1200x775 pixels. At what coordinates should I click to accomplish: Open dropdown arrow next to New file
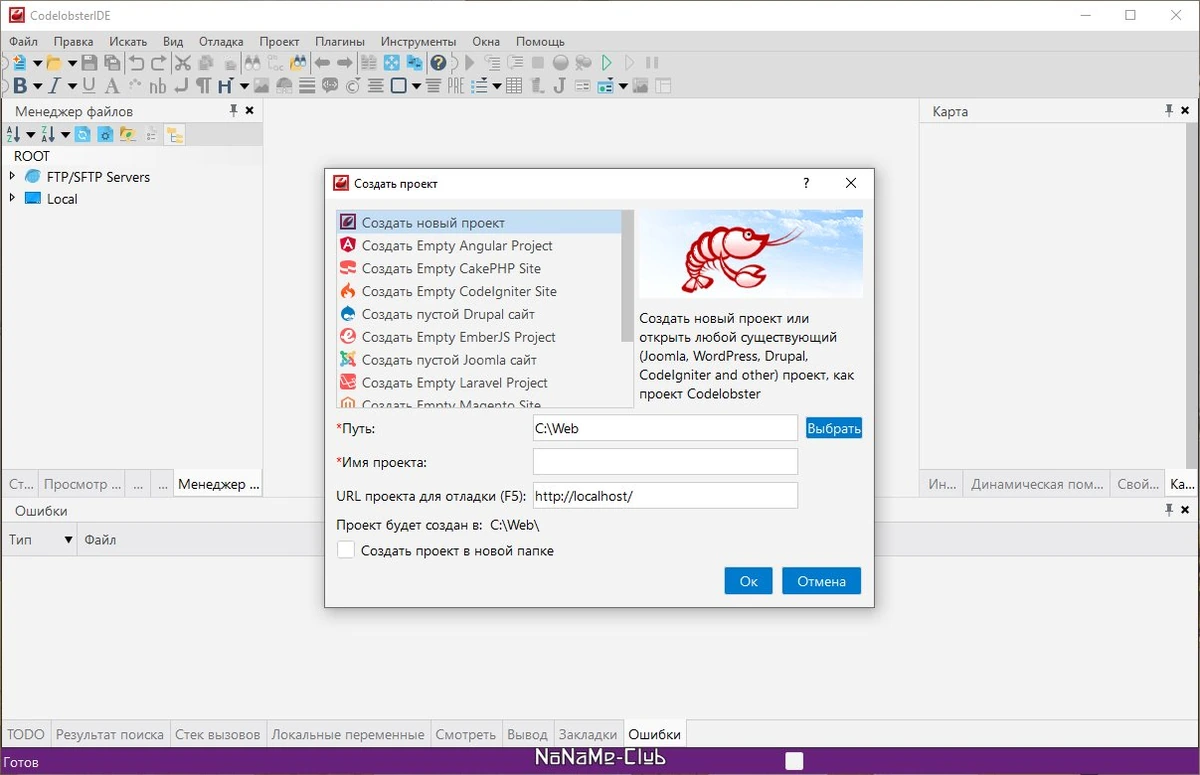click(x=38, y=64)
